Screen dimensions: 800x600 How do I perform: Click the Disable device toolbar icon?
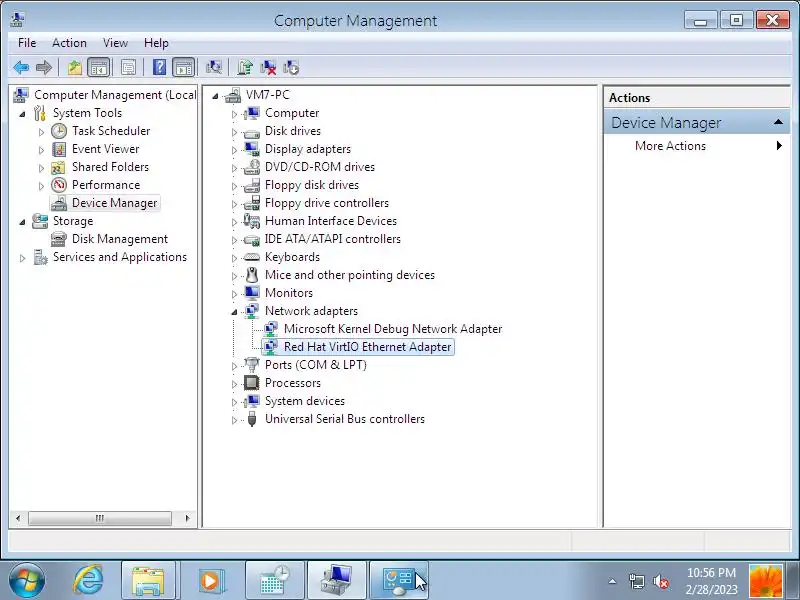pyautogui.click(x=291, y=67)
